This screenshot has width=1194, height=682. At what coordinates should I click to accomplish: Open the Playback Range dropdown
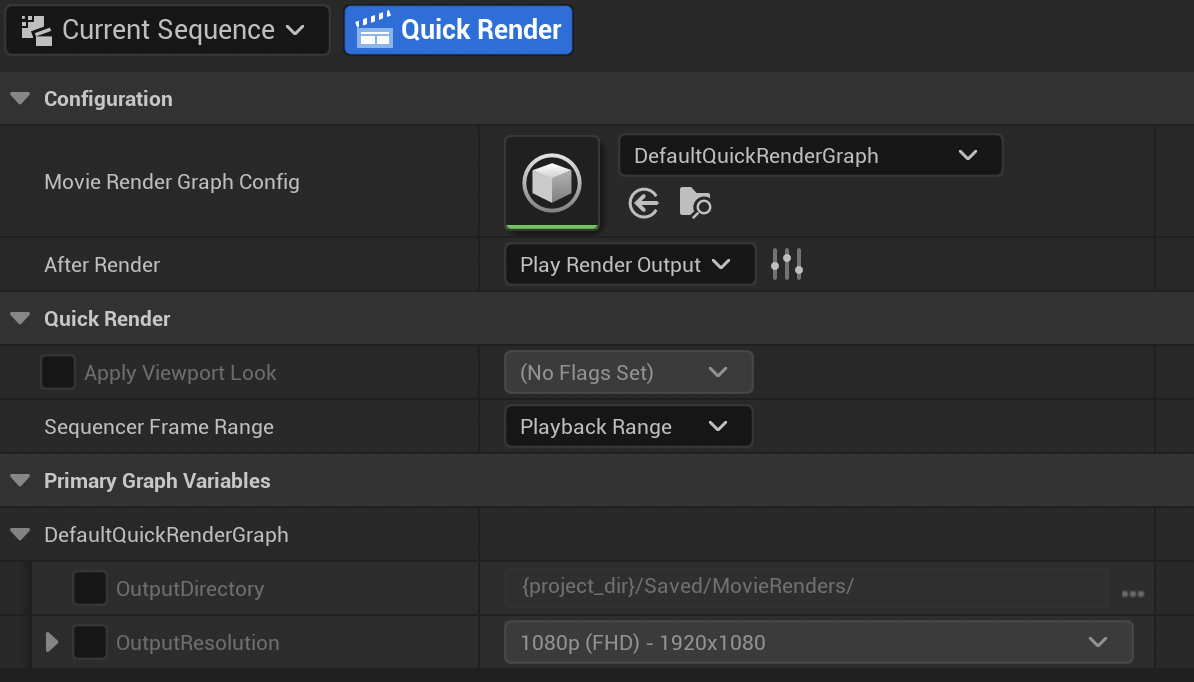[629, 426]
